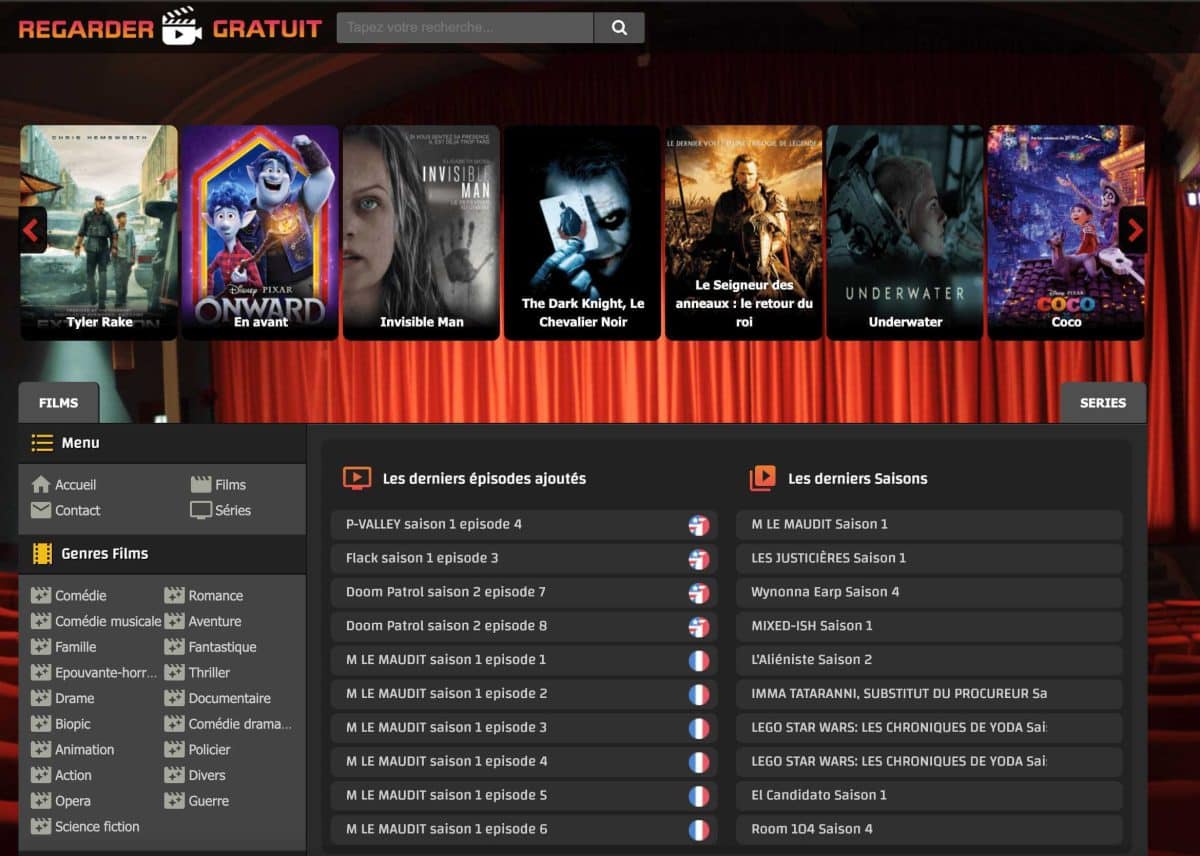Click the French flag on M LE MAUDIT episode 6
The image size is (1200, 856).
tap(699, 830)
